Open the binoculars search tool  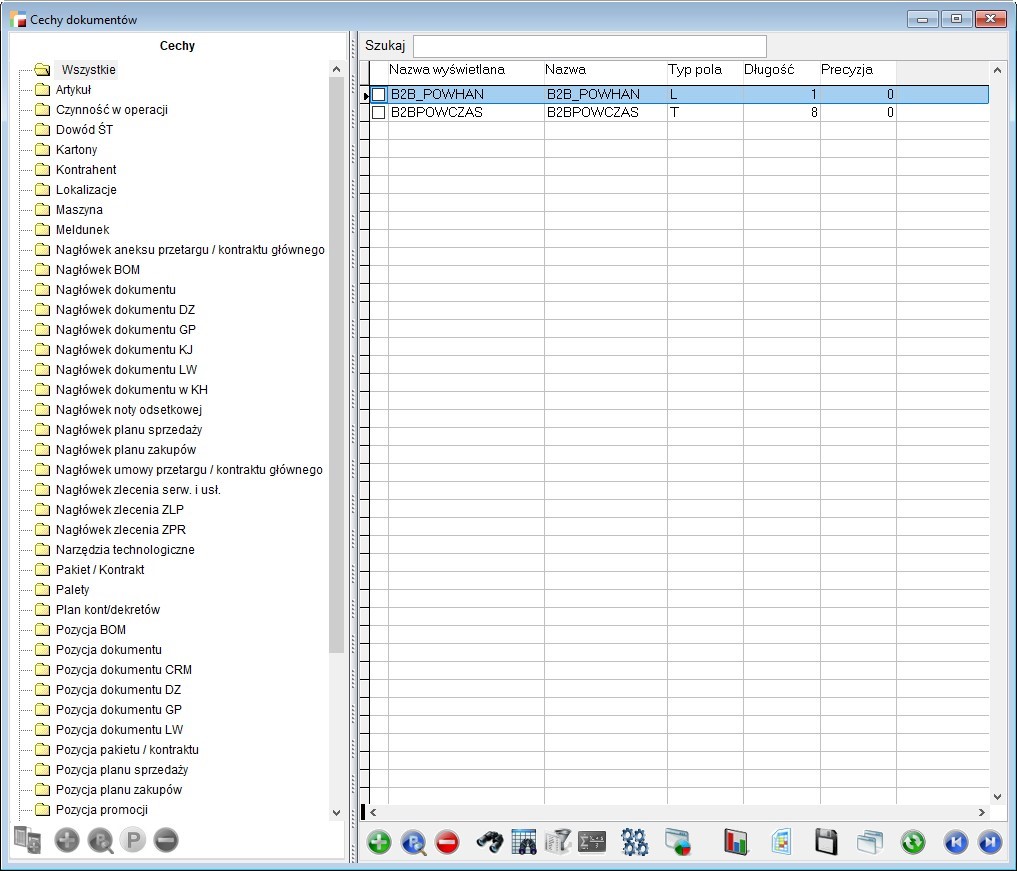[489, 843]
